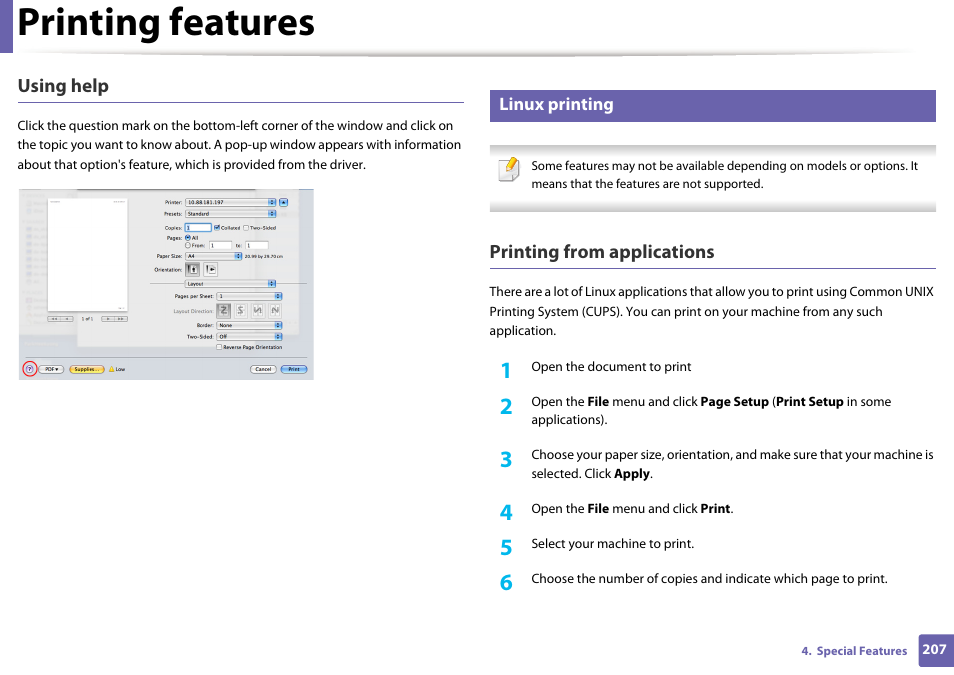Open the Two-Sided dropdown showing Off
Screen dimensions: 954x675
[249, 337]
